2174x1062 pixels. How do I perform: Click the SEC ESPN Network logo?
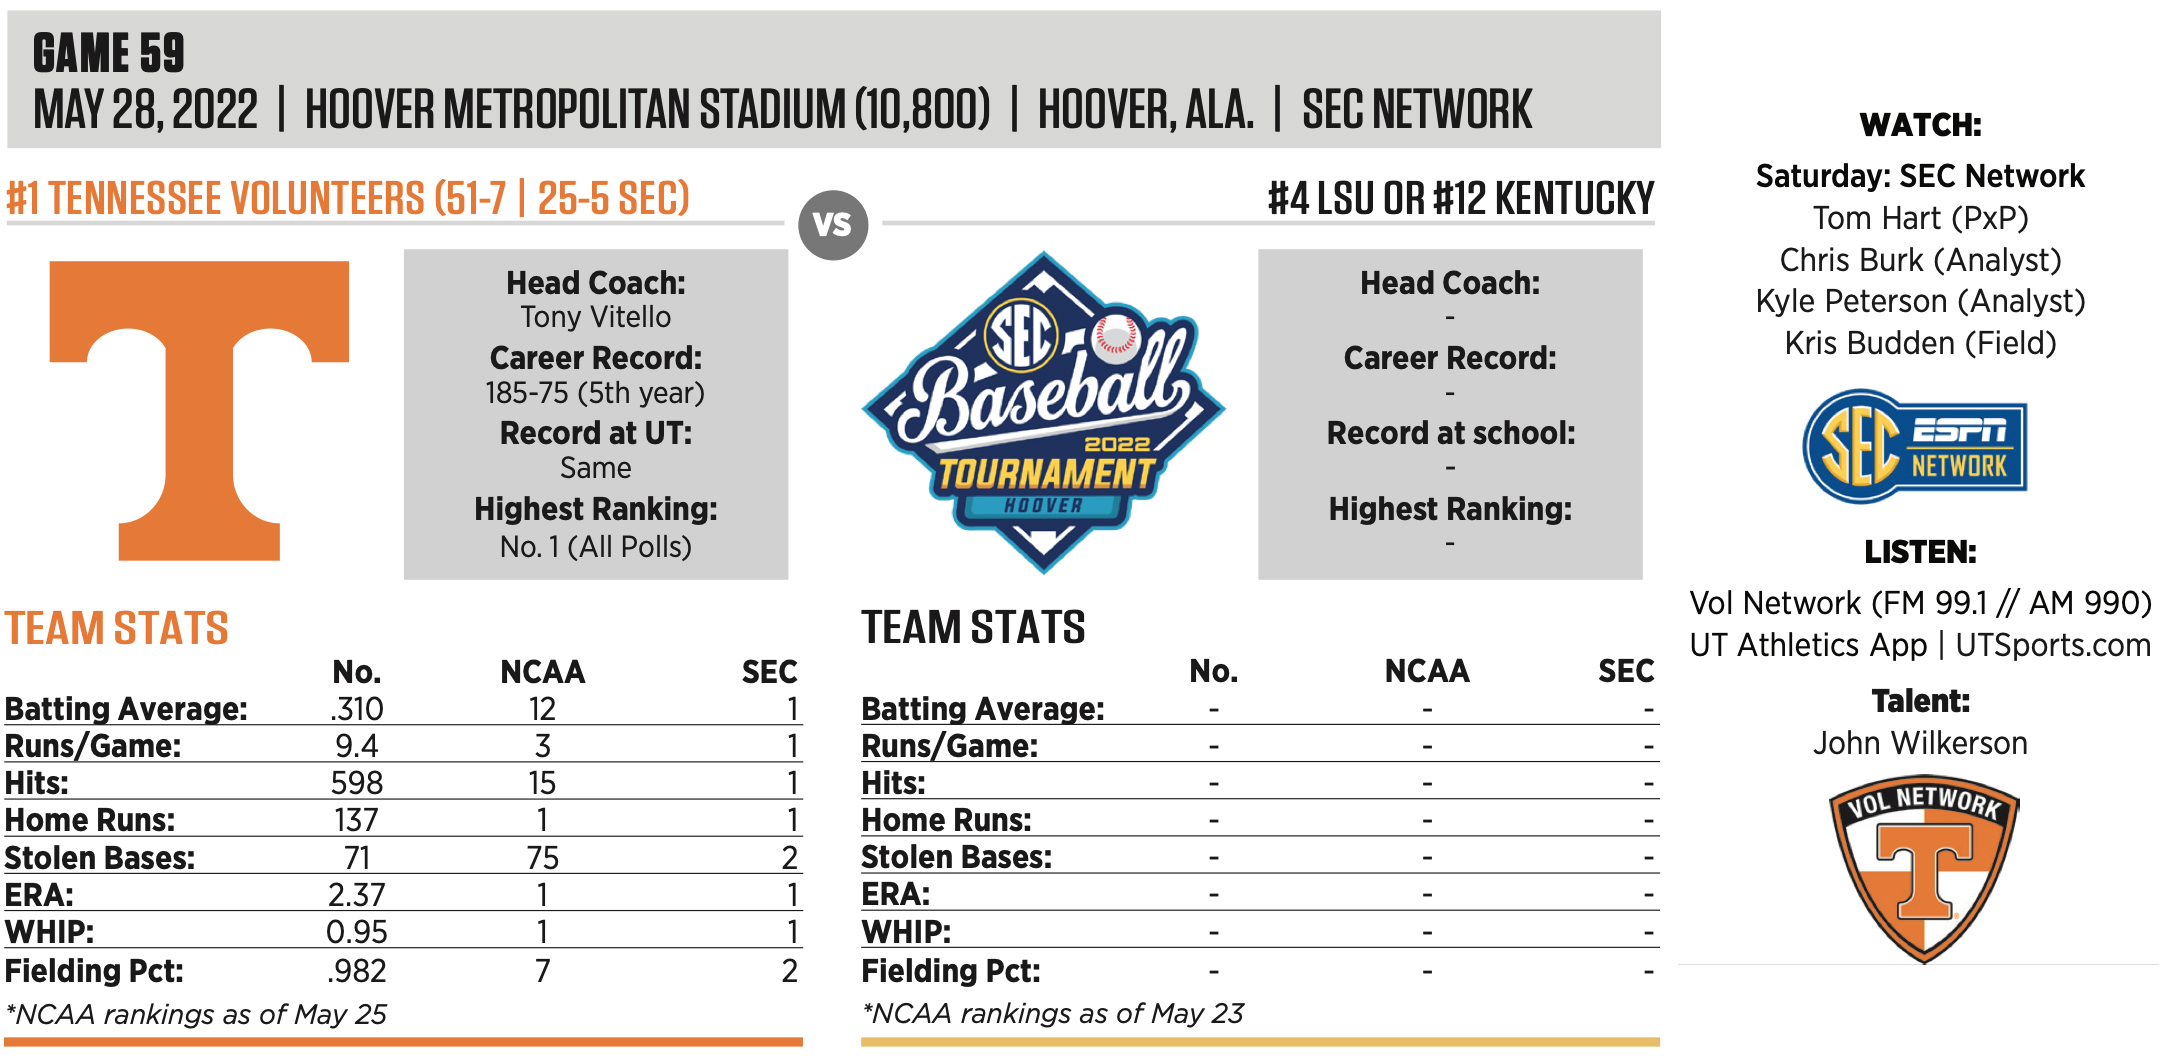tap(1915, 446)
